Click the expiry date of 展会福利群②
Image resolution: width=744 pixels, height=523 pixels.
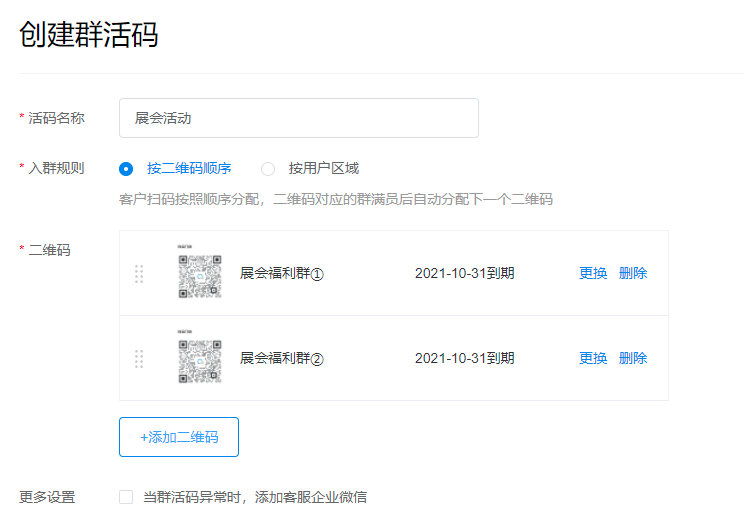(464, 358)
